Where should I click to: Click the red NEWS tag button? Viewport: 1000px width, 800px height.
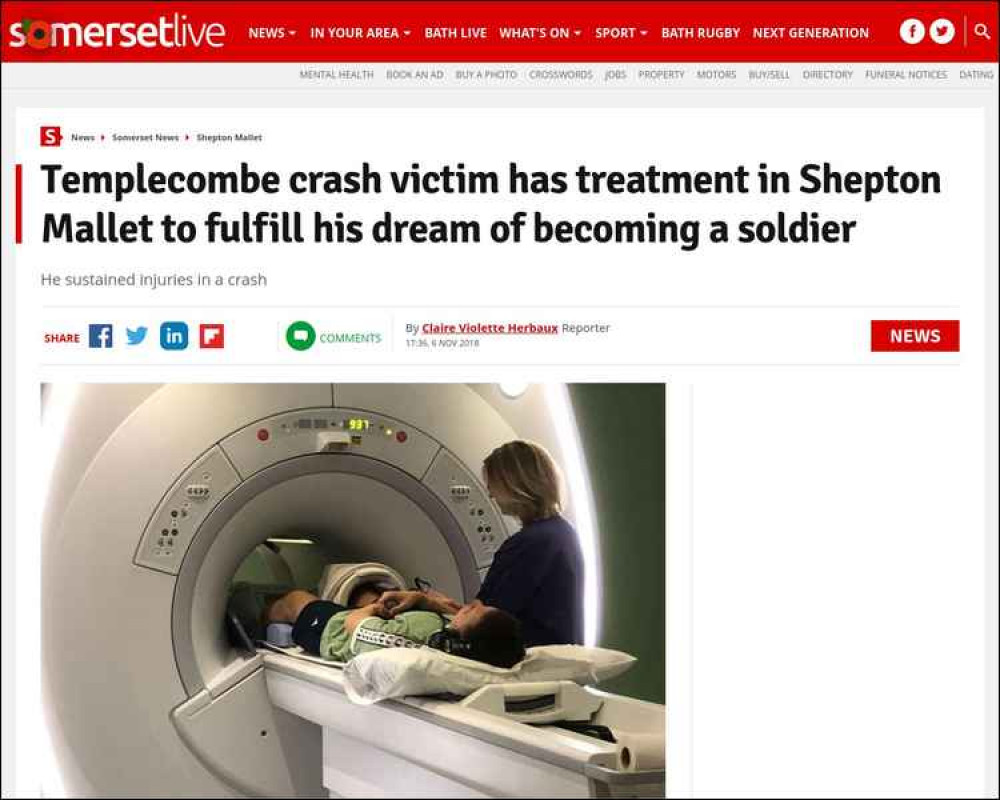915,336
